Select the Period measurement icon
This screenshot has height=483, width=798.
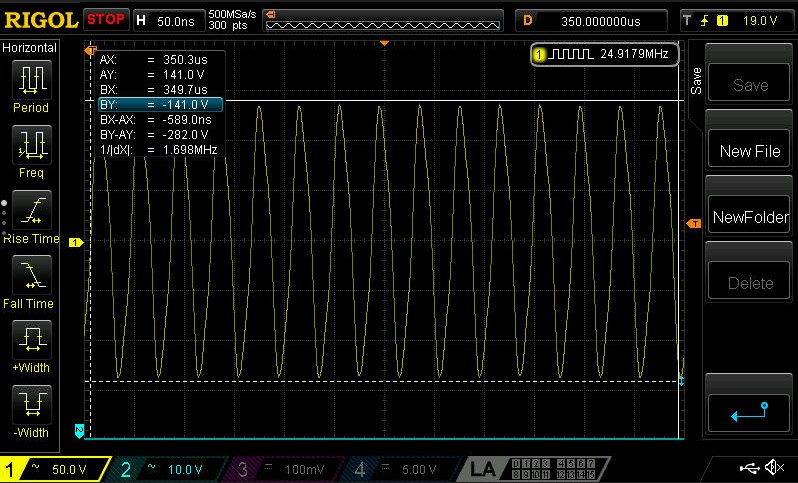(32, 79)
